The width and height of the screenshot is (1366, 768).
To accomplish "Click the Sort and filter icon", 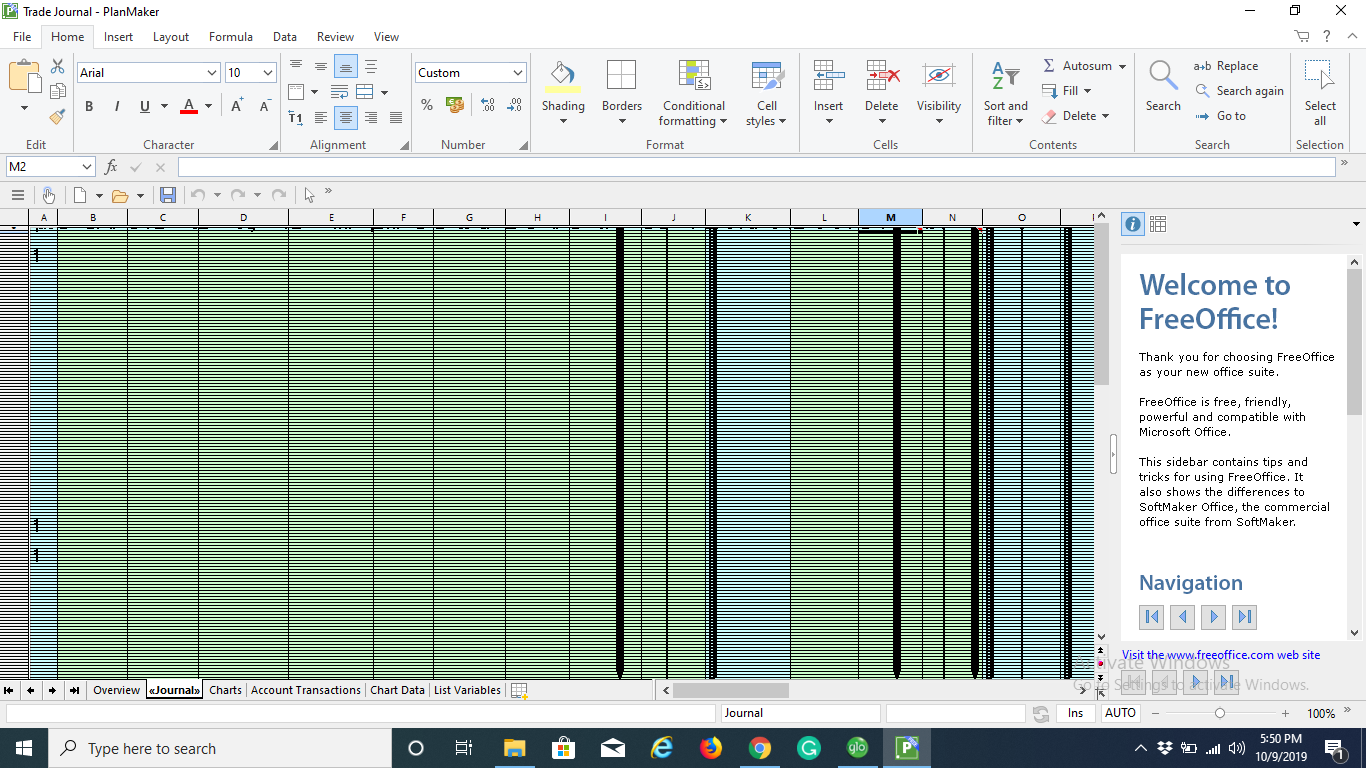I will (1005, 76).
